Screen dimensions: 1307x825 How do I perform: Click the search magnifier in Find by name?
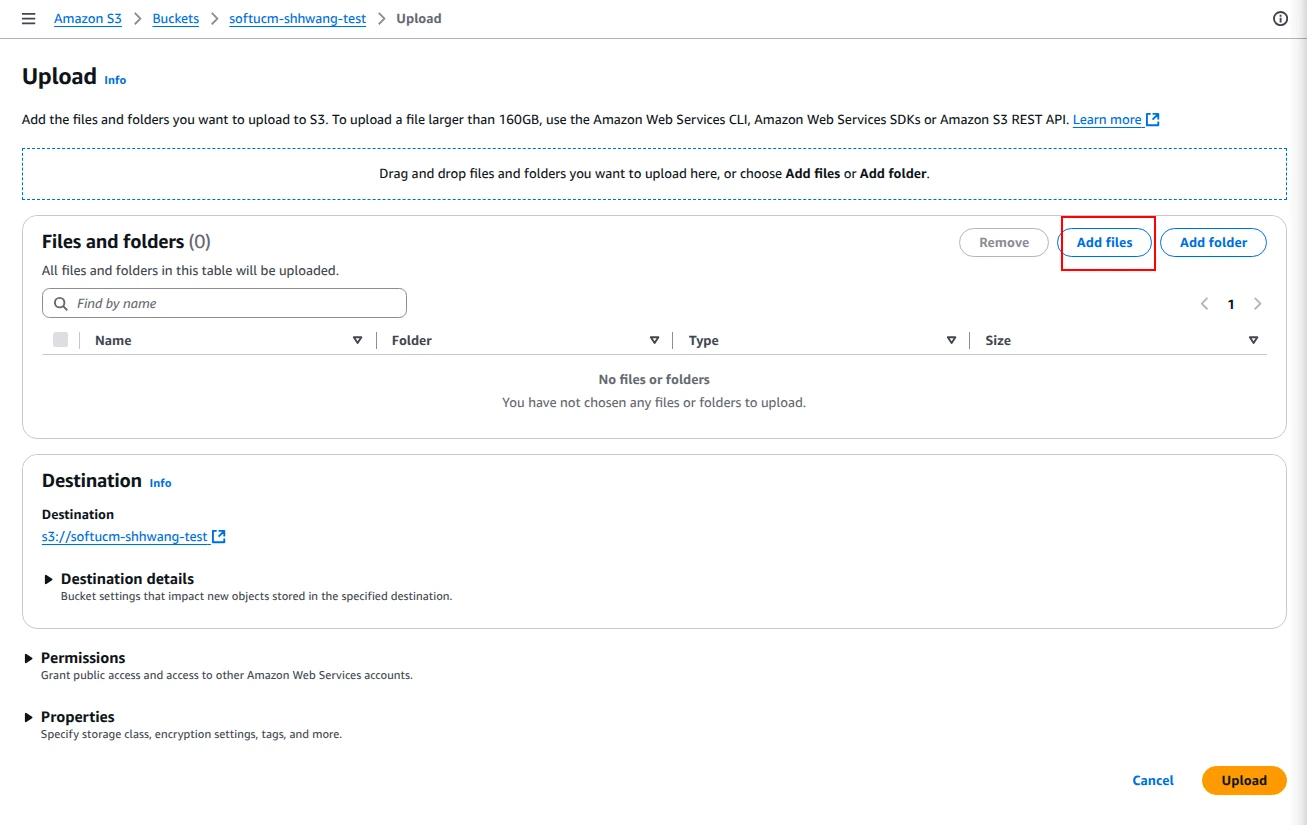pos(61,303)
